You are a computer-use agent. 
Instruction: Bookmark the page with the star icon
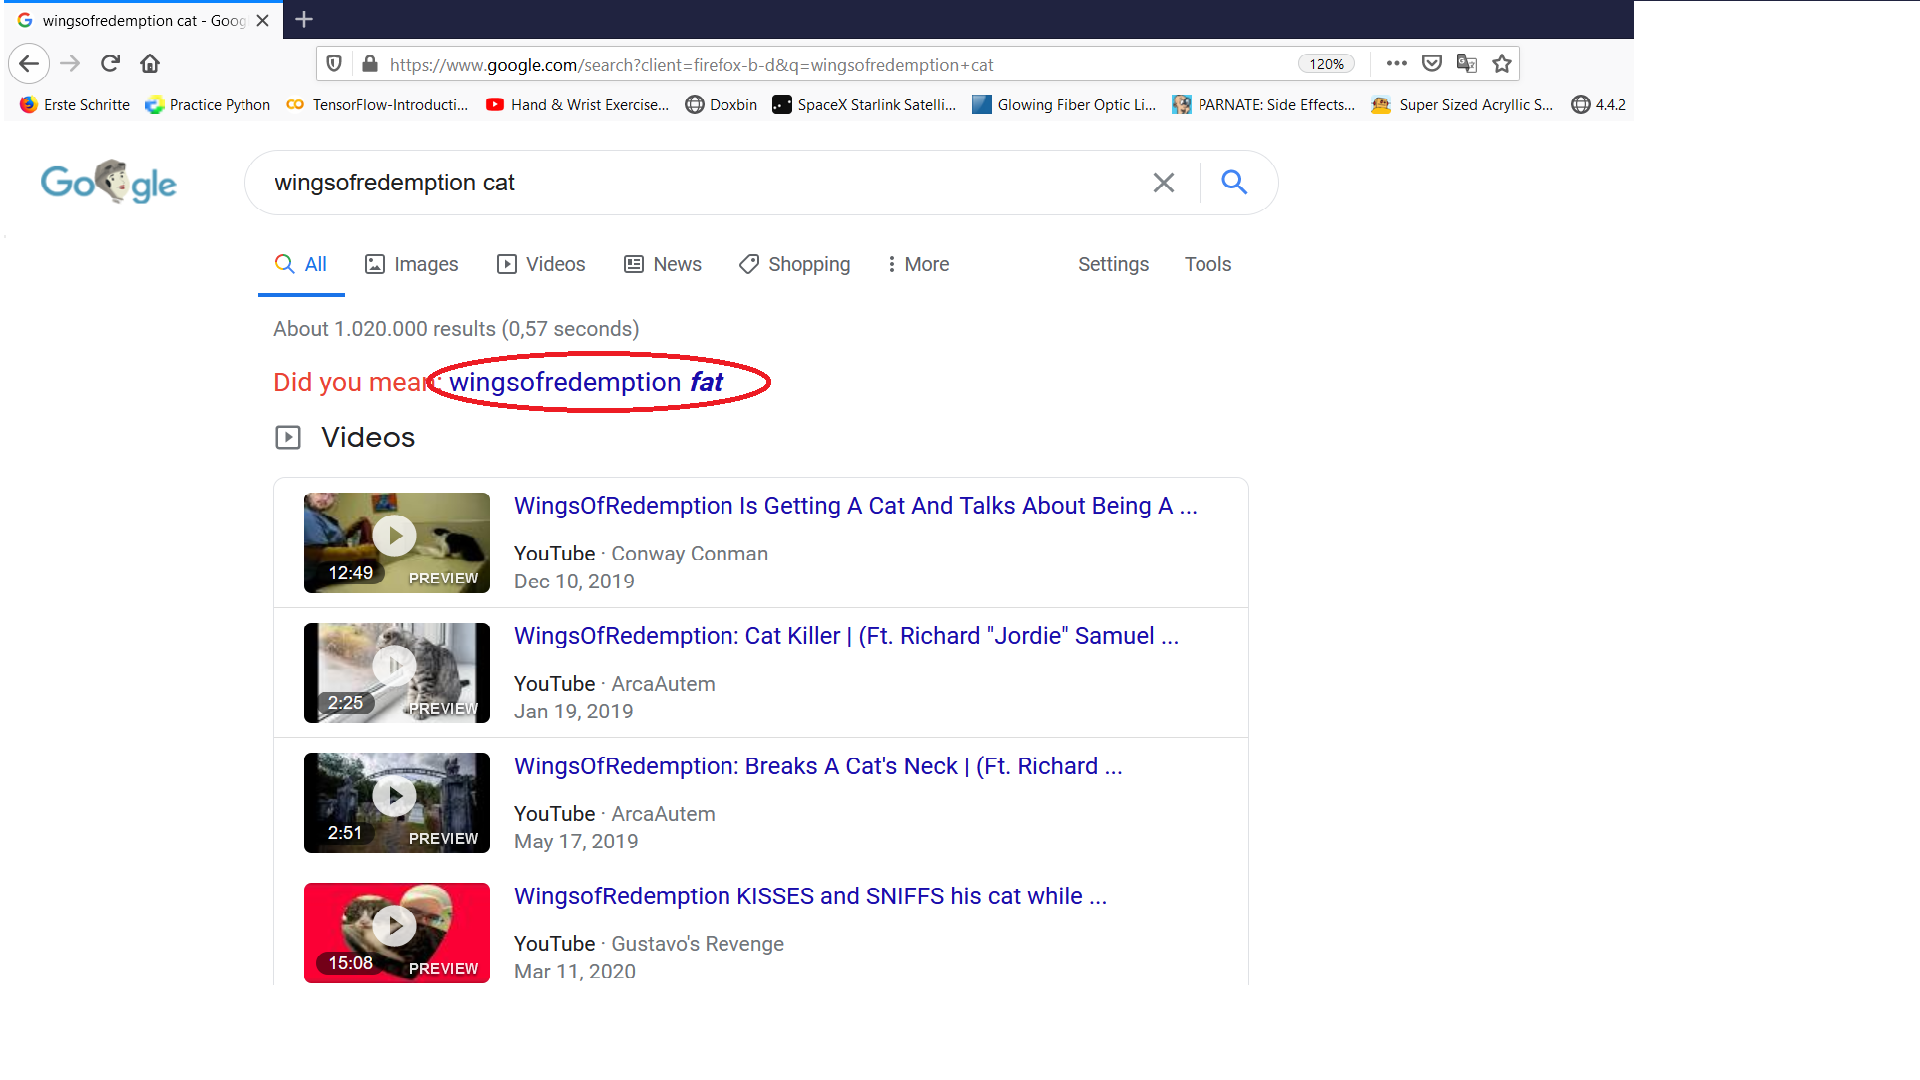(1501, 63)
